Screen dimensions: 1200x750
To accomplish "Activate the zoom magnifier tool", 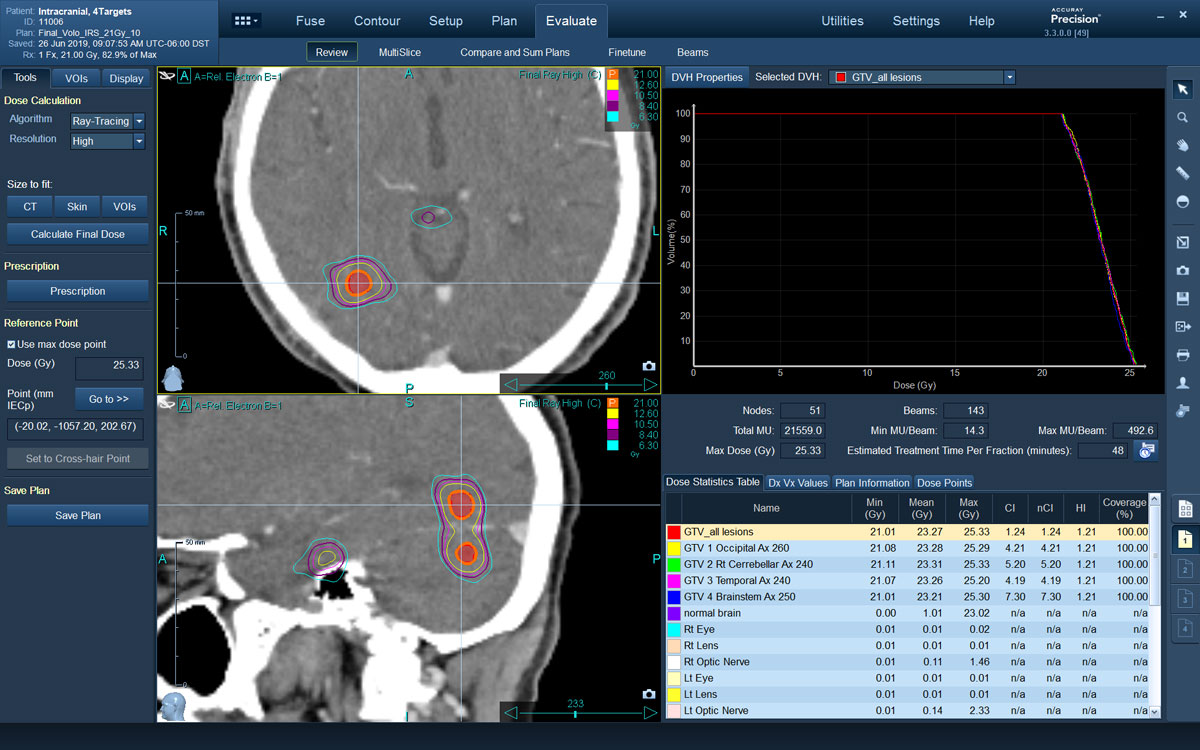I will pos(1182,117).
